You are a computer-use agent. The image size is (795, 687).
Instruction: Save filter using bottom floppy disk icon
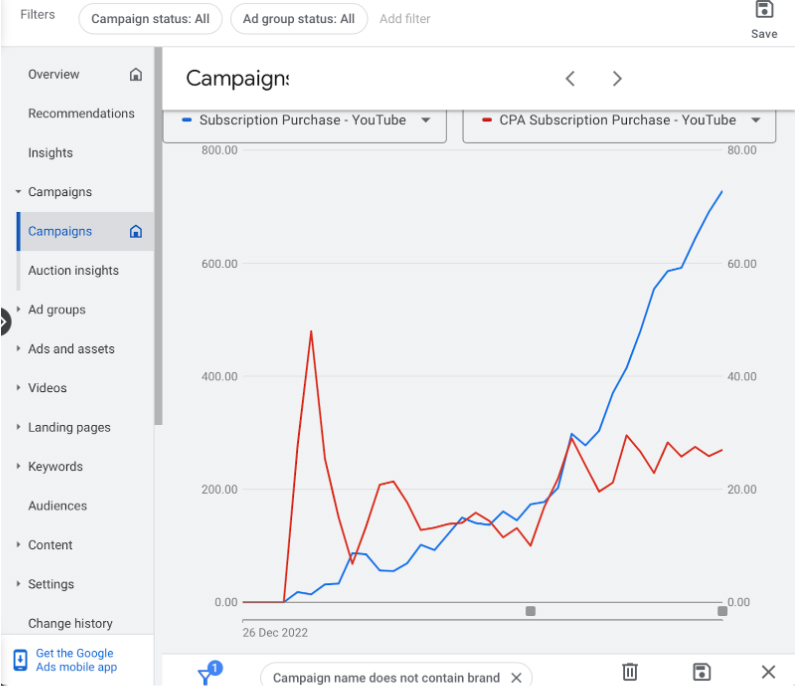(702, 672)
